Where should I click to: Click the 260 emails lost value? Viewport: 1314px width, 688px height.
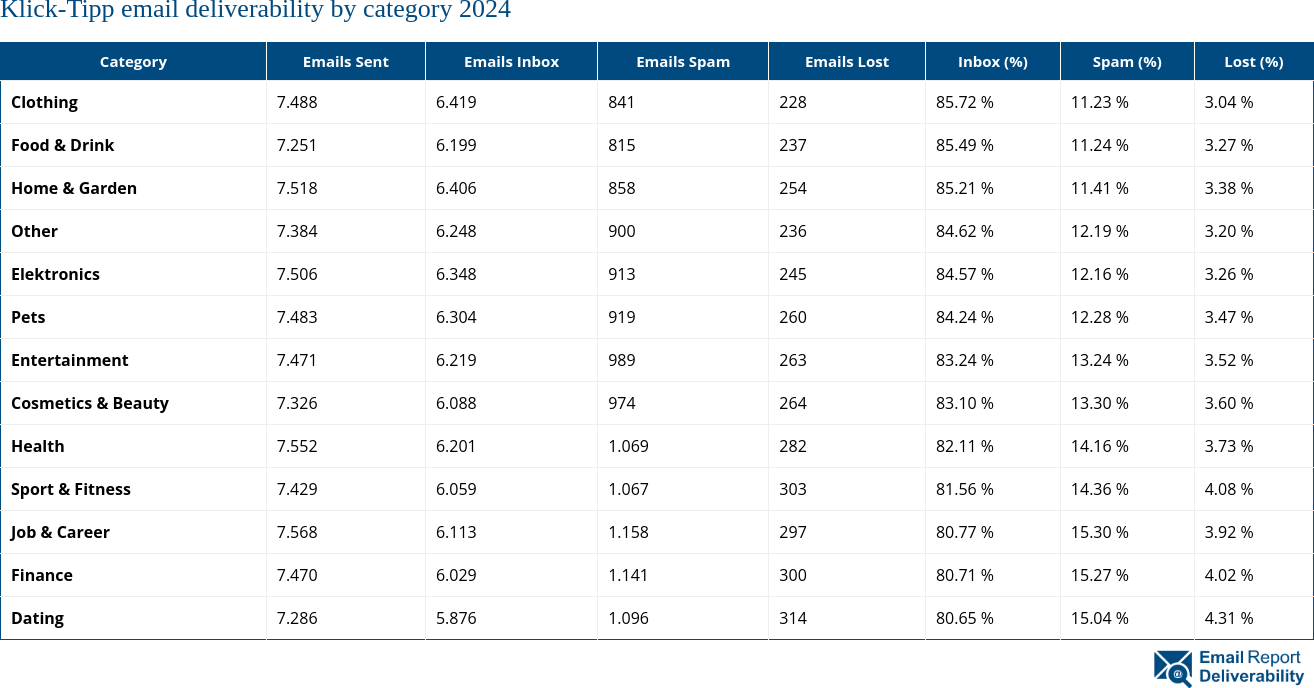click(x=793, y=317)
